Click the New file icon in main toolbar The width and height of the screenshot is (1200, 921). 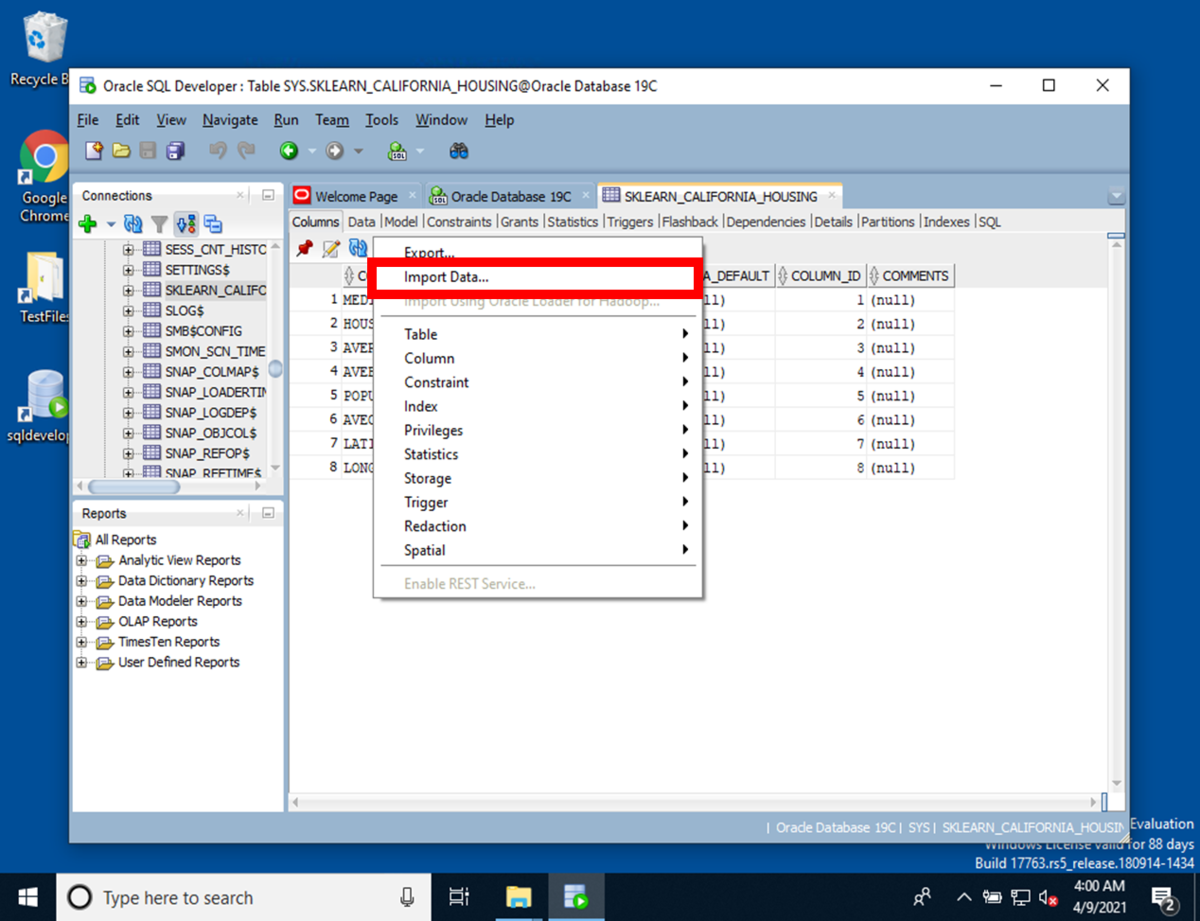click(x=94, y=151)
